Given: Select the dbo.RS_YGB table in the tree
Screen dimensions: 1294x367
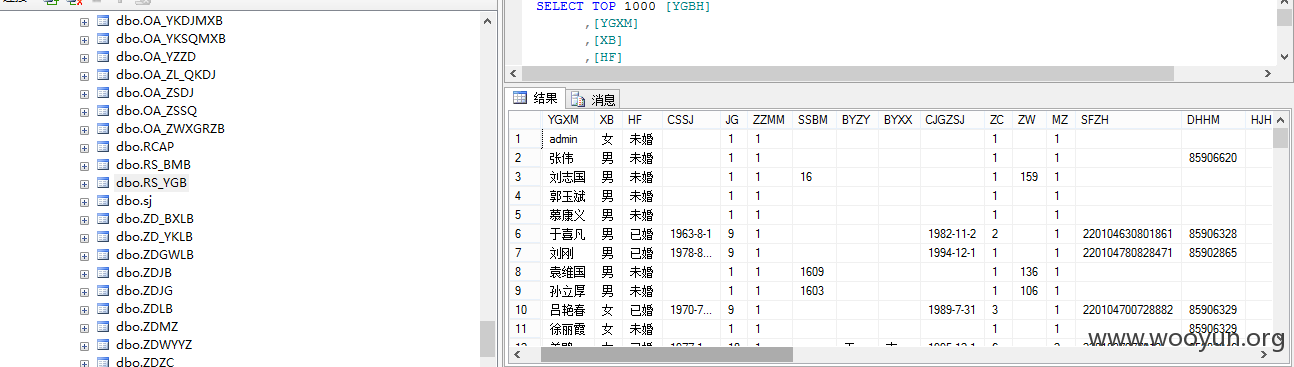Looking at the screenshot, I should pos(151,183).
